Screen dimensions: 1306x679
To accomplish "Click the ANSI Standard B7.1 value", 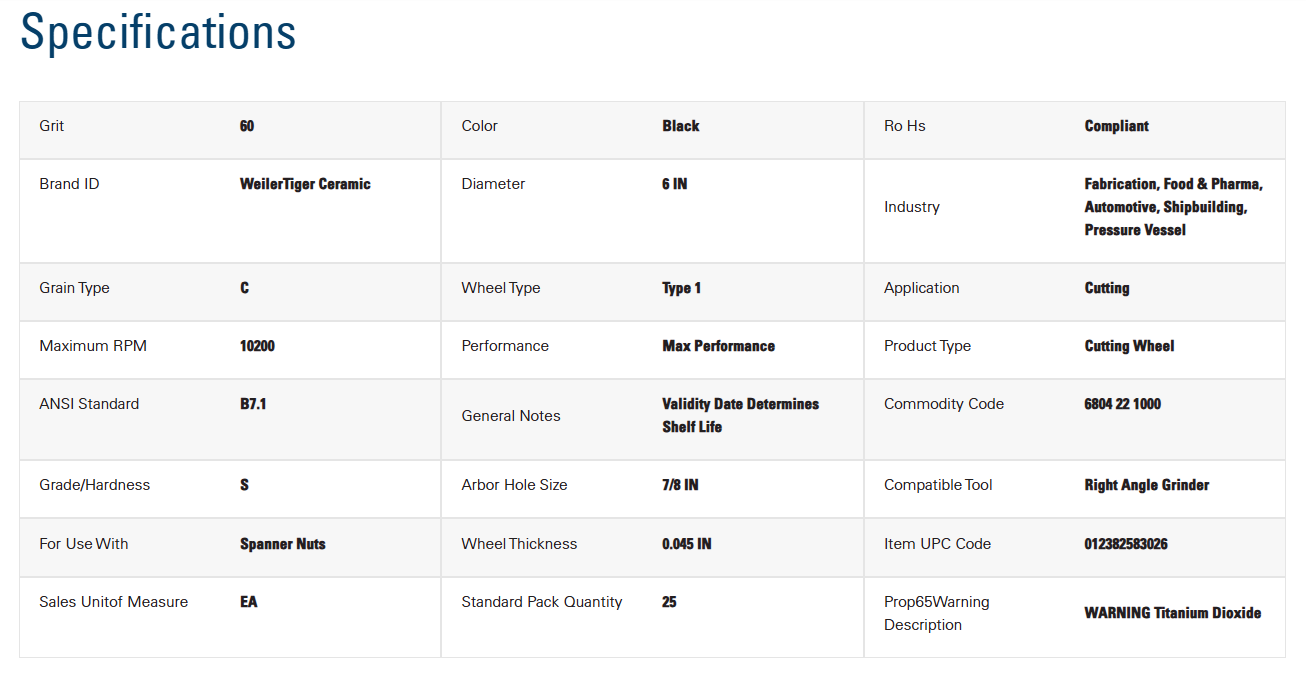I will 253,404.
